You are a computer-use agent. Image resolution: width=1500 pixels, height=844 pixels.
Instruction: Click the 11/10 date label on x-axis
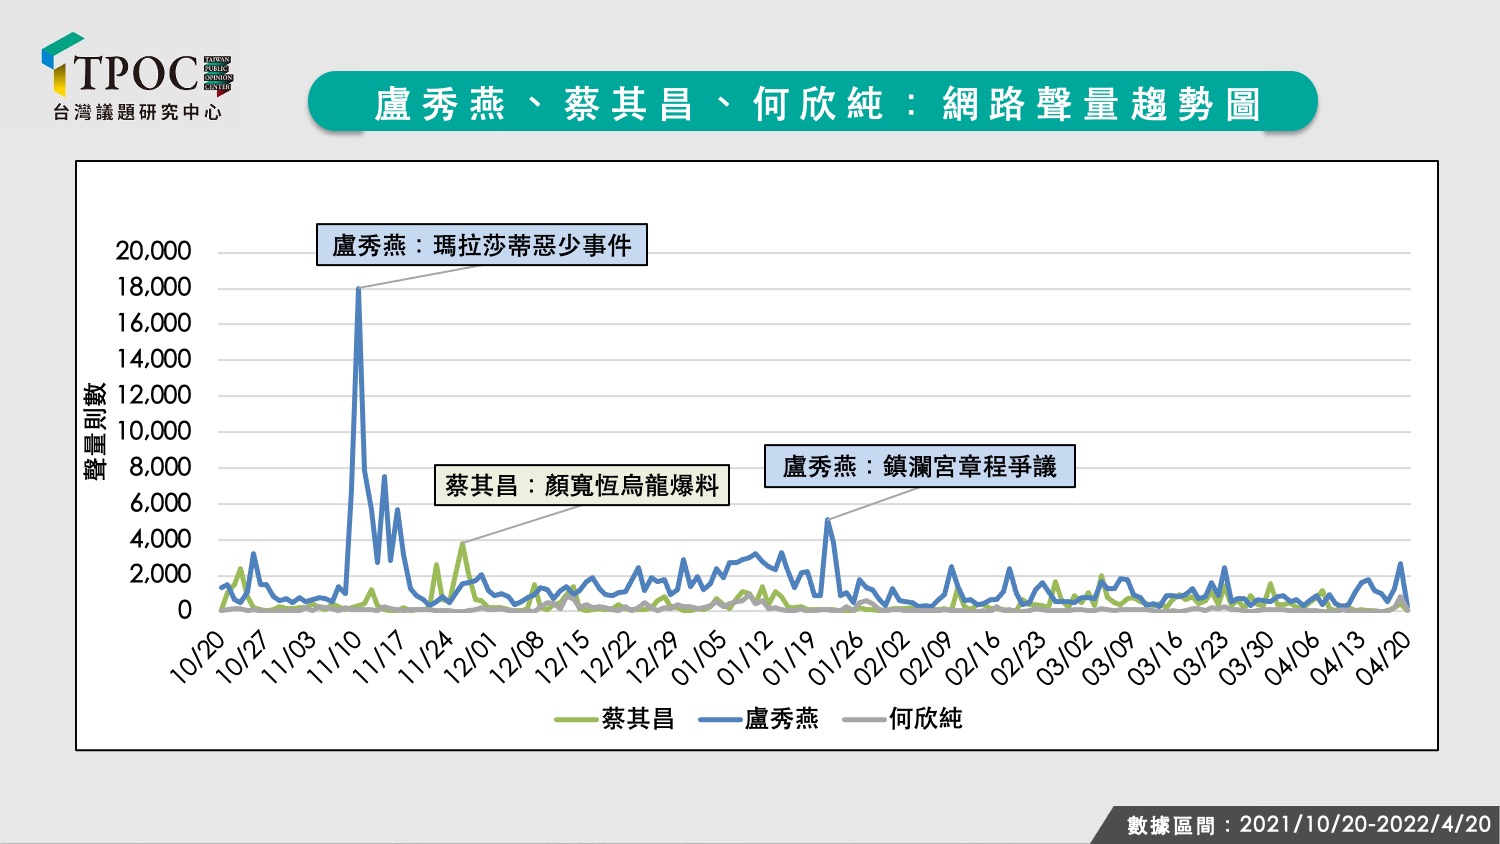tap(336, 657)
